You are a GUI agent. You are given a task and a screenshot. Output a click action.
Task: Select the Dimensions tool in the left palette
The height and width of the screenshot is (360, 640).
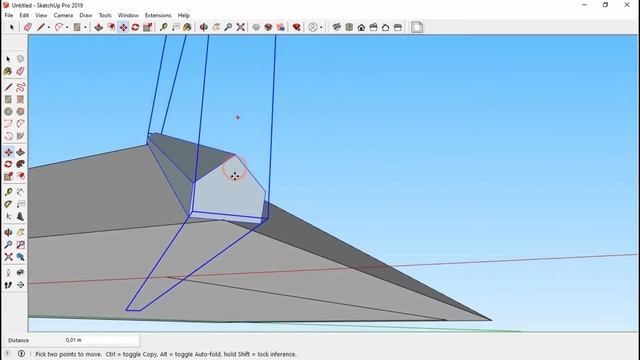click(20, 192)
